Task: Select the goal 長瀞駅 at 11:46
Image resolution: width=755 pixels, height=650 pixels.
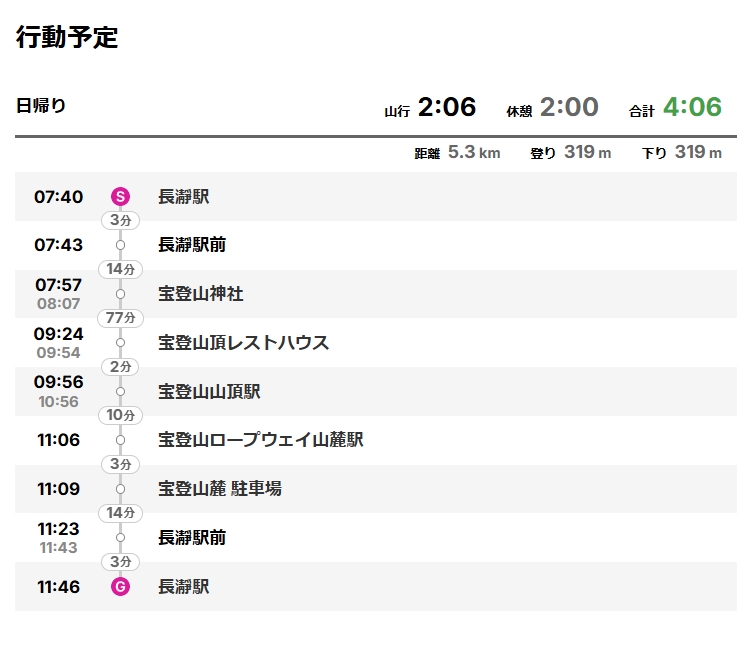Action: pos(183,586)
